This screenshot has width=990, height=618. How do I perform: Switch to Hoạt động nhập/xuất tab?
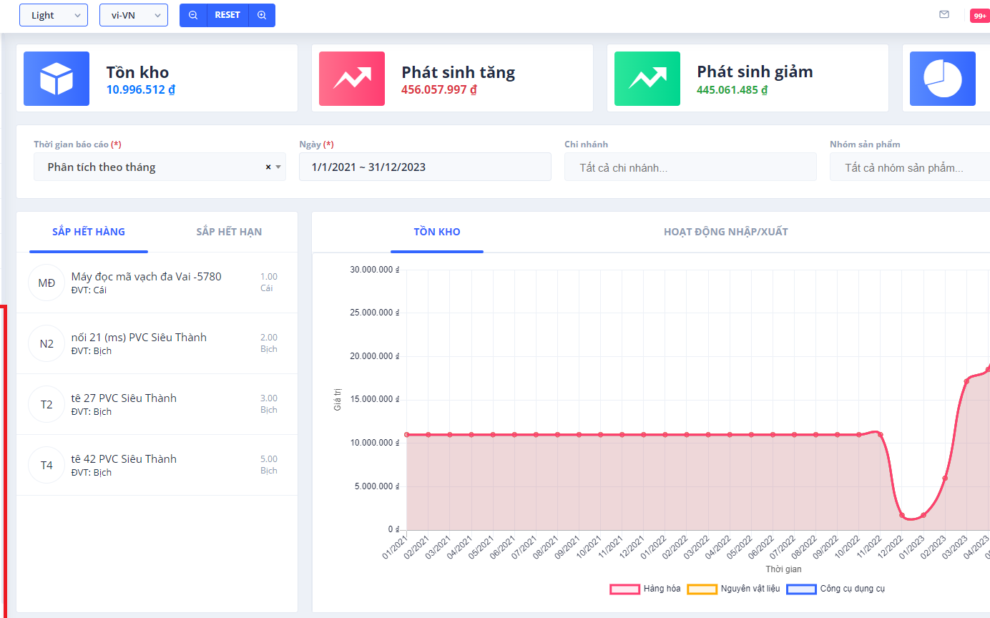click(725, 232)
